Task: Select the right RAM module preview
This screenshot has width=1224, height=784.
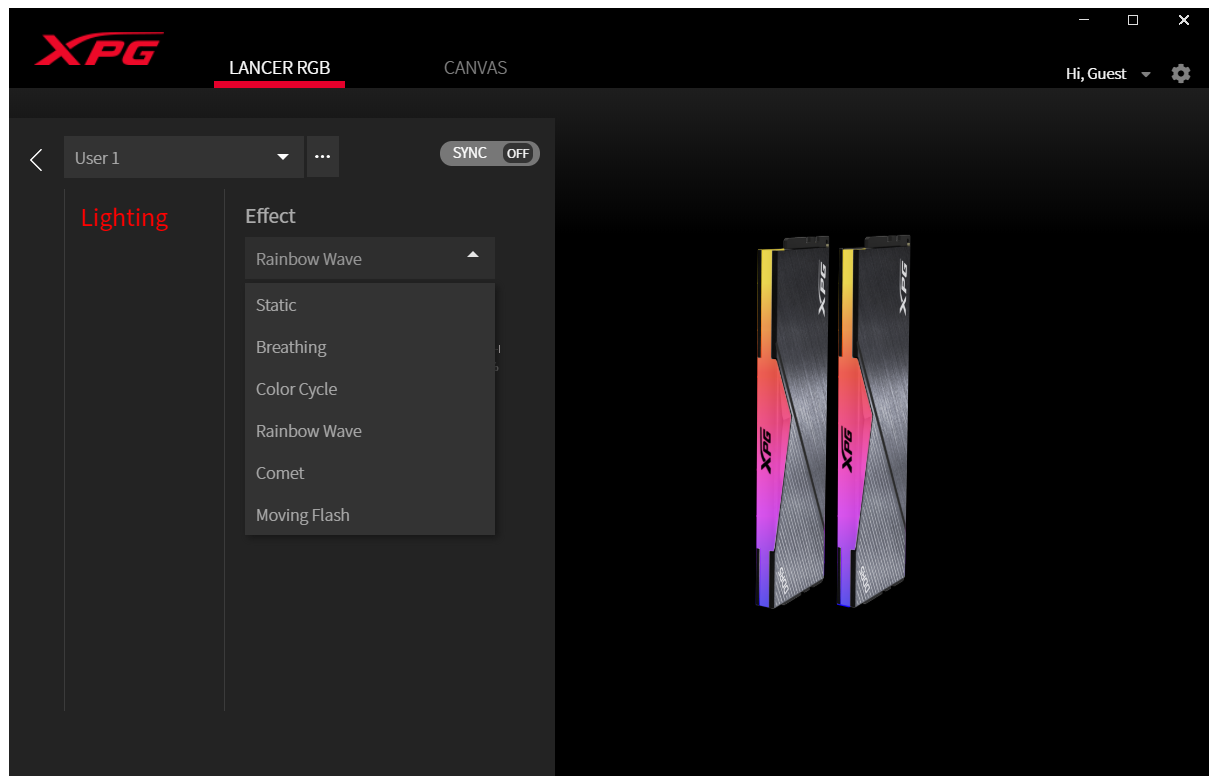Action: click(x=874, y=421)
